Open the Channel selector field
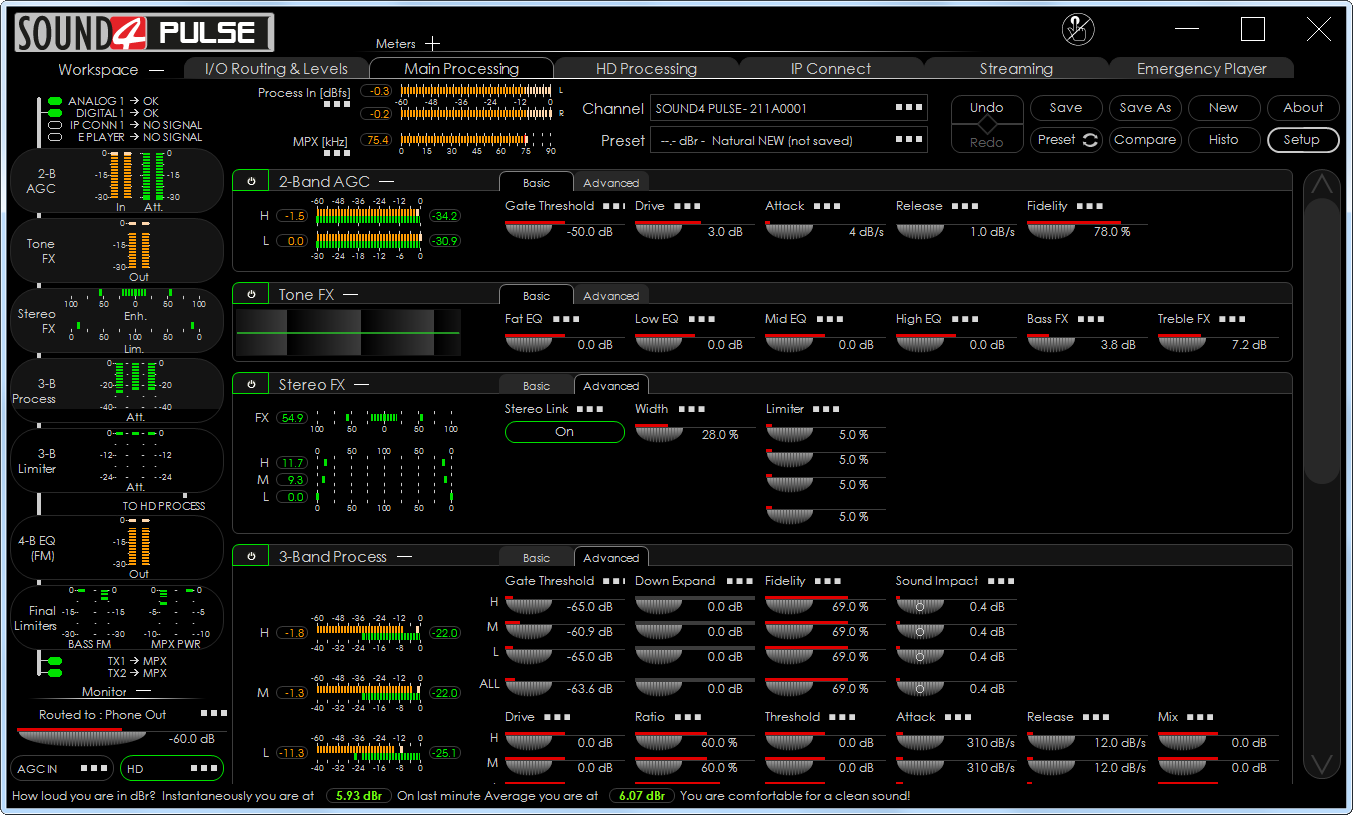The height and width of the screenshot is (815, 1353). click(x=789, y=108)
